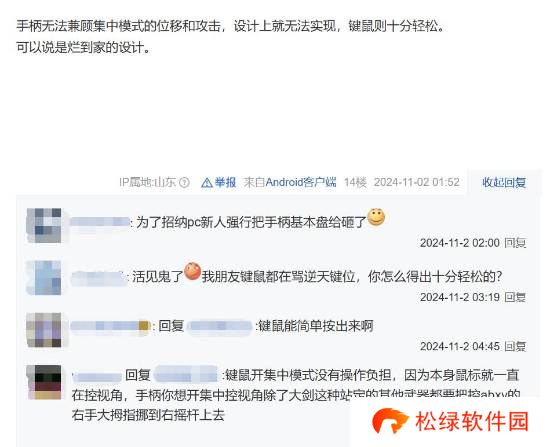Viewport: 550px width, 447px height.
Task: Click the 松绿软件园 watermark text
Action: [472, 421]
